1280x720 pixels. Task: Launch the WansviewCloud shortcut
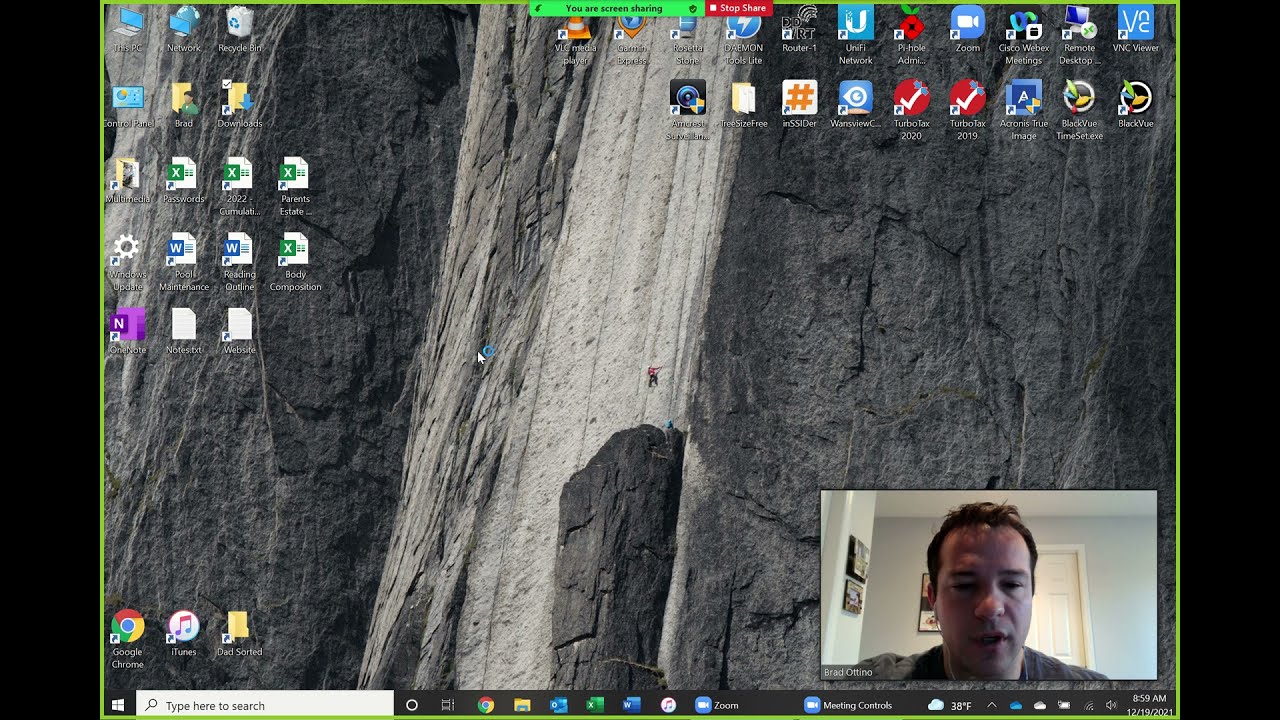[855, 105]
